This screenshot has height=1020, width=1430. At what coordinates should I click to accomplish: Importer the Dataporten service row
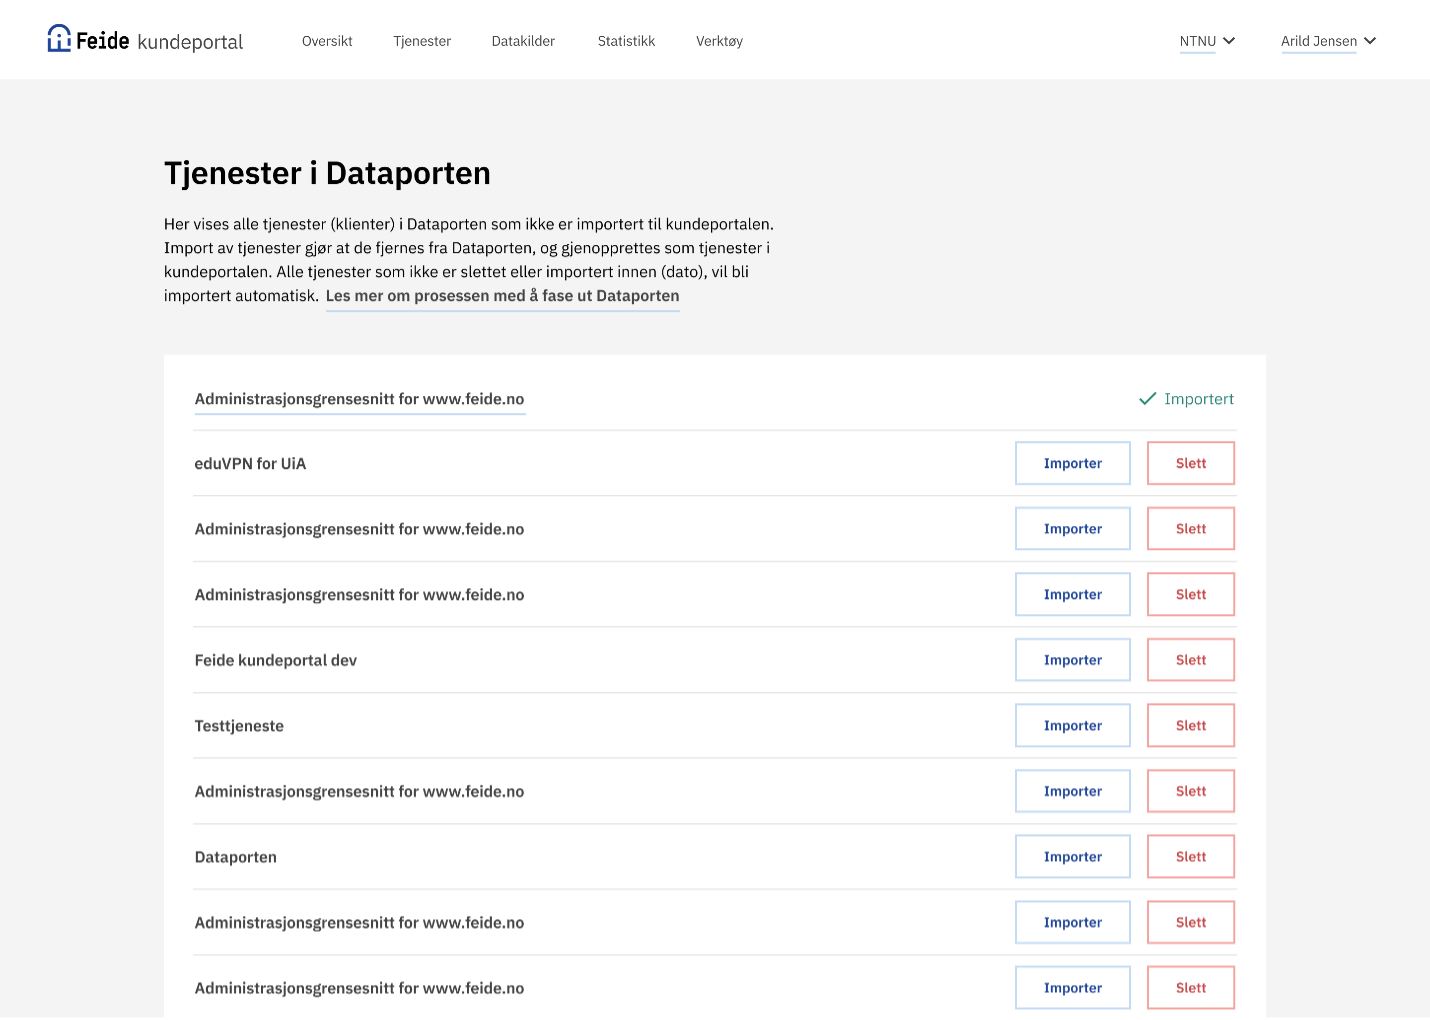1073,857
